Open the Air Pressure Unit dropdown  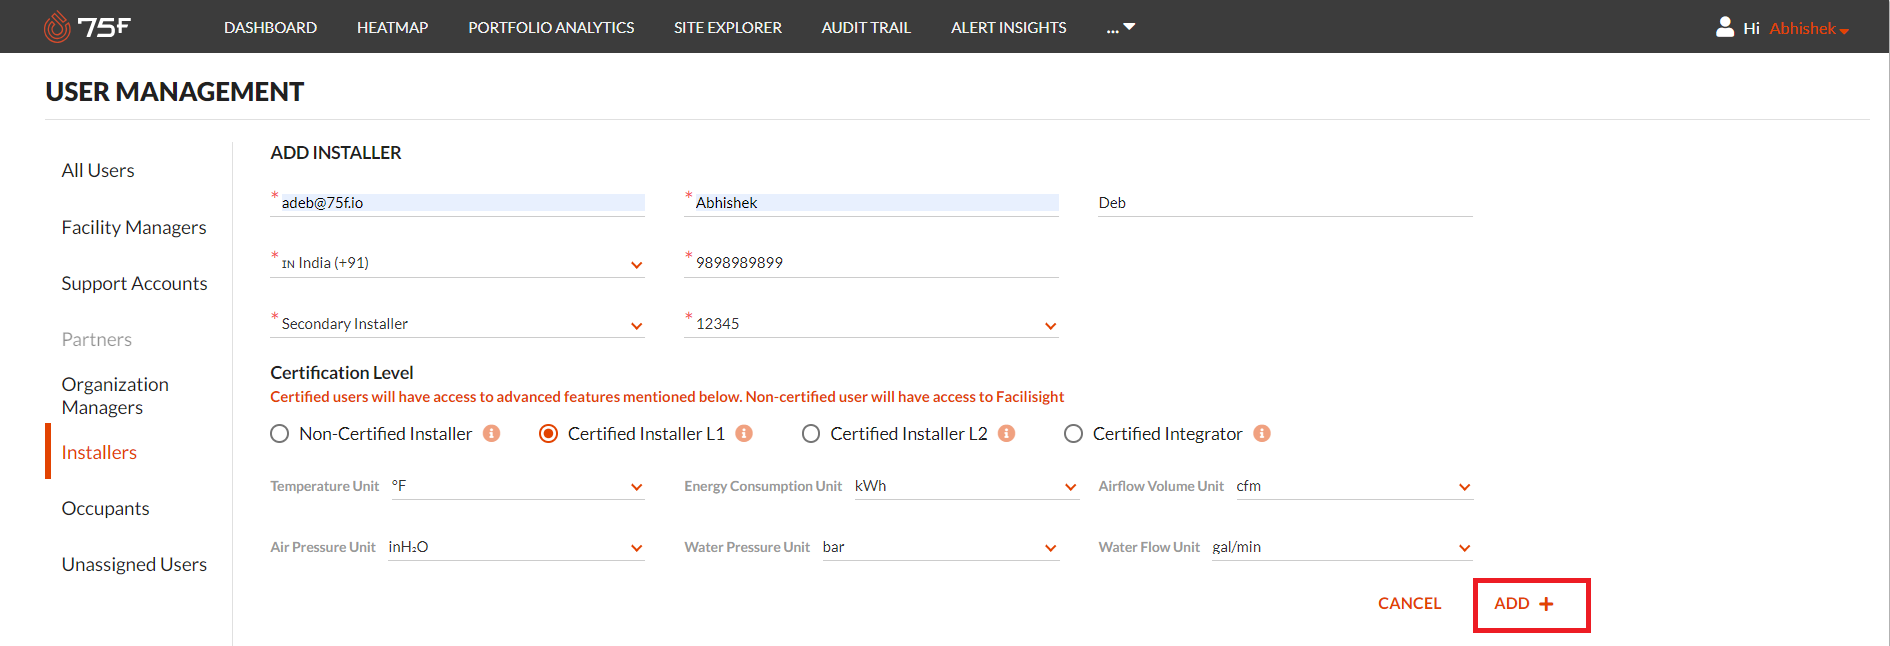[x=516, y=548]
